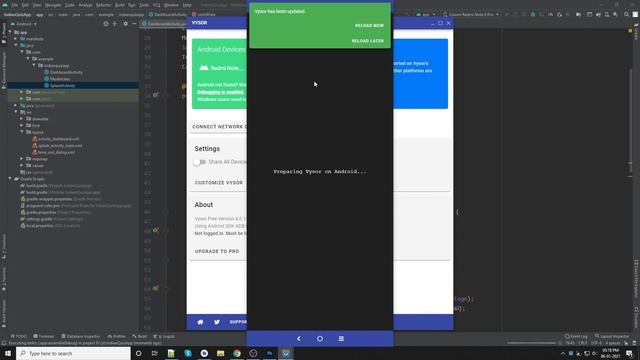
Task: Open the Layout Inspector tab
Action: coord(612,336)
